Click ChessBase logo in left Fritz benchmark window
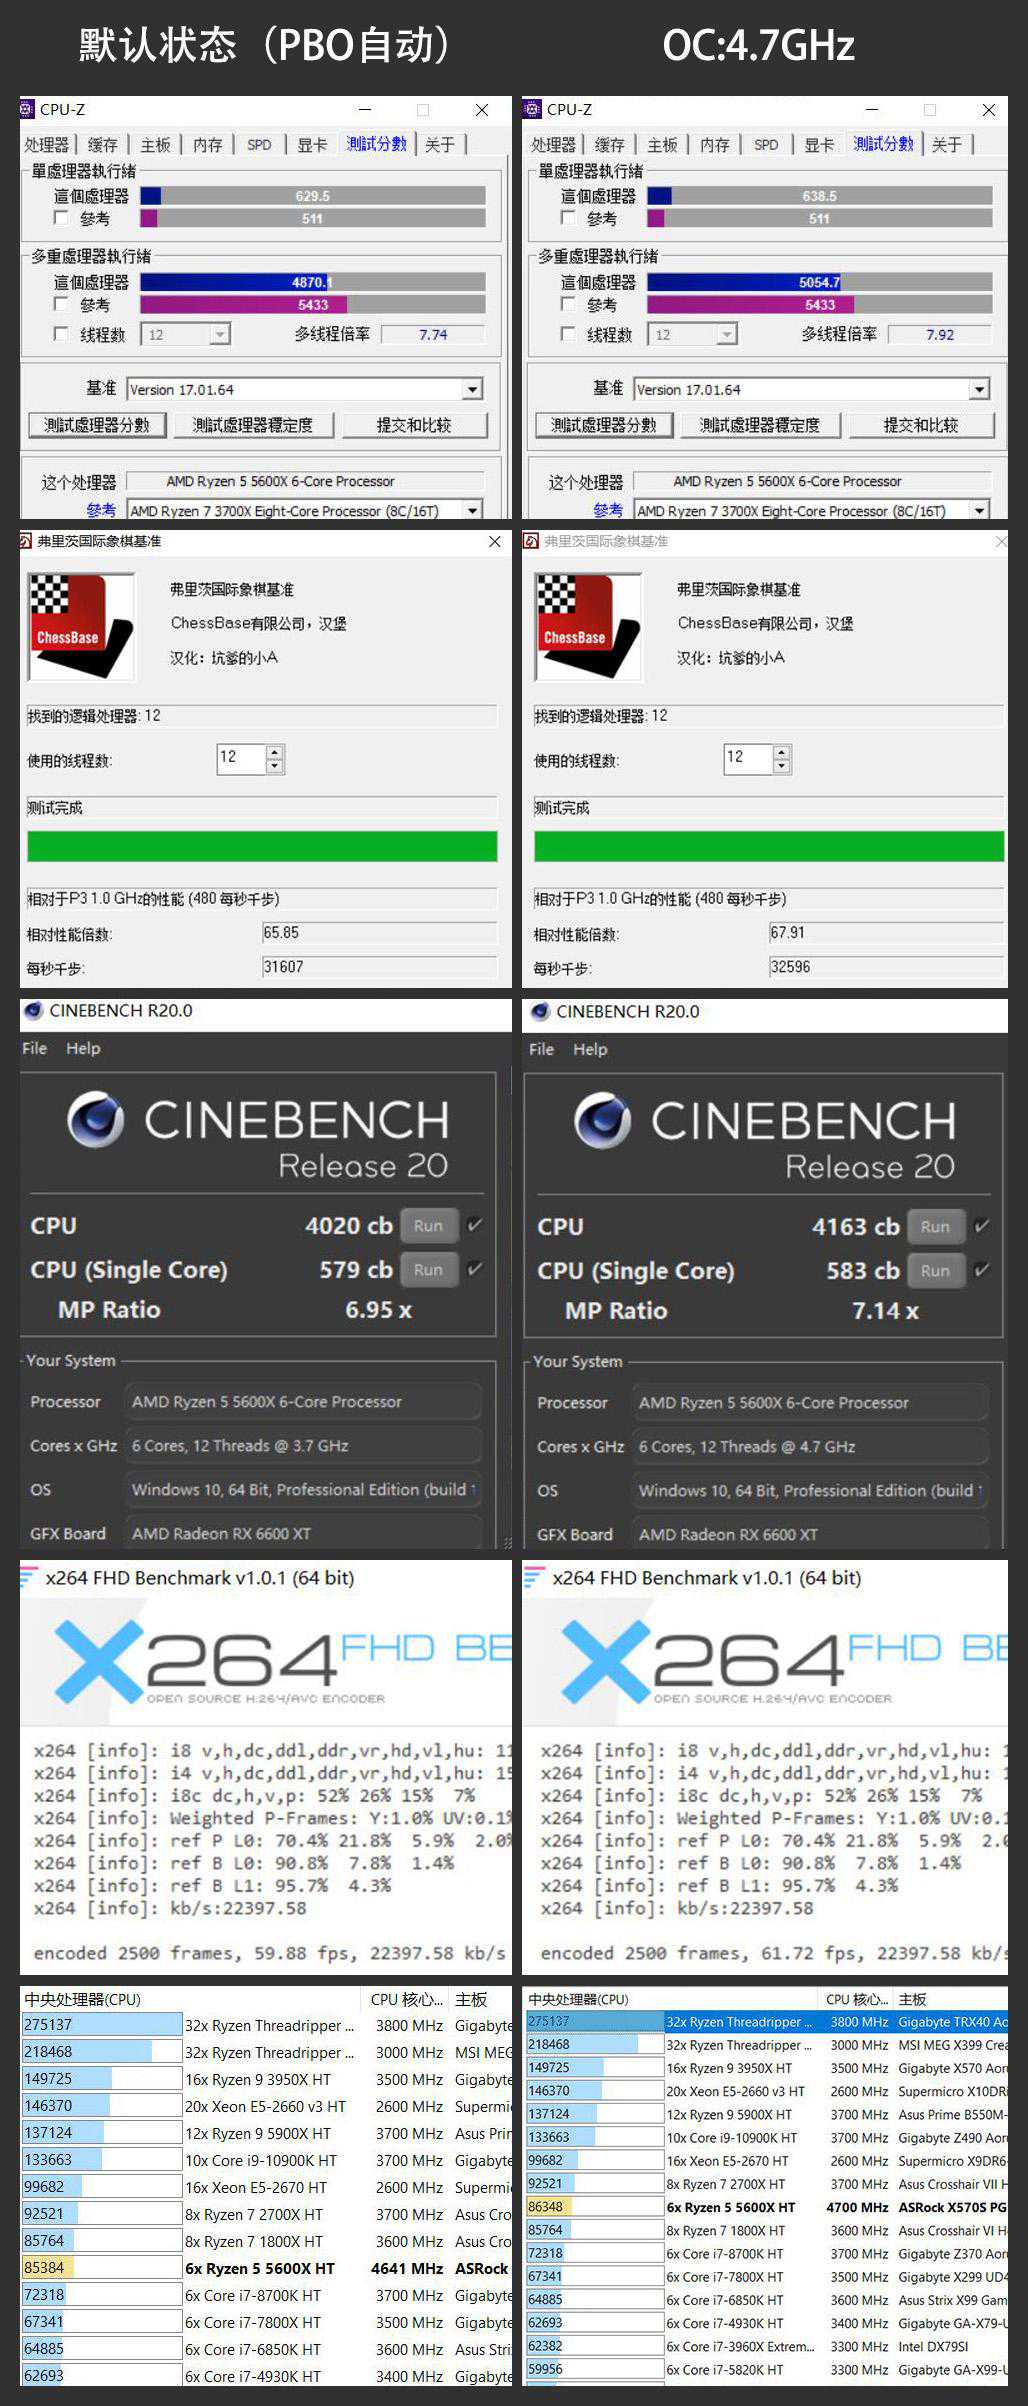The image size is (1028, 2406). [81, 626]
